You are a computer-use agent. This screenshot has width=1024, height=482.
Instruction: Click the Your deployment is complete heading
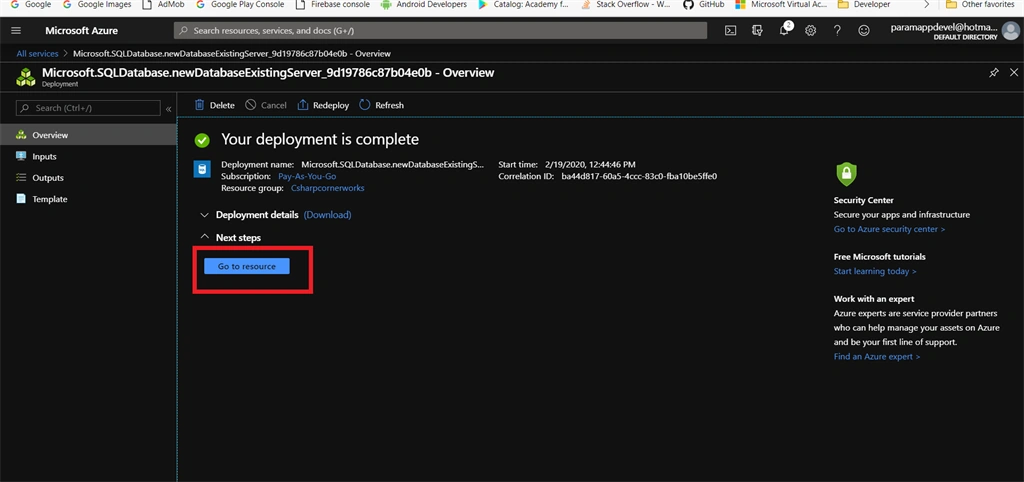click(320, 139)
